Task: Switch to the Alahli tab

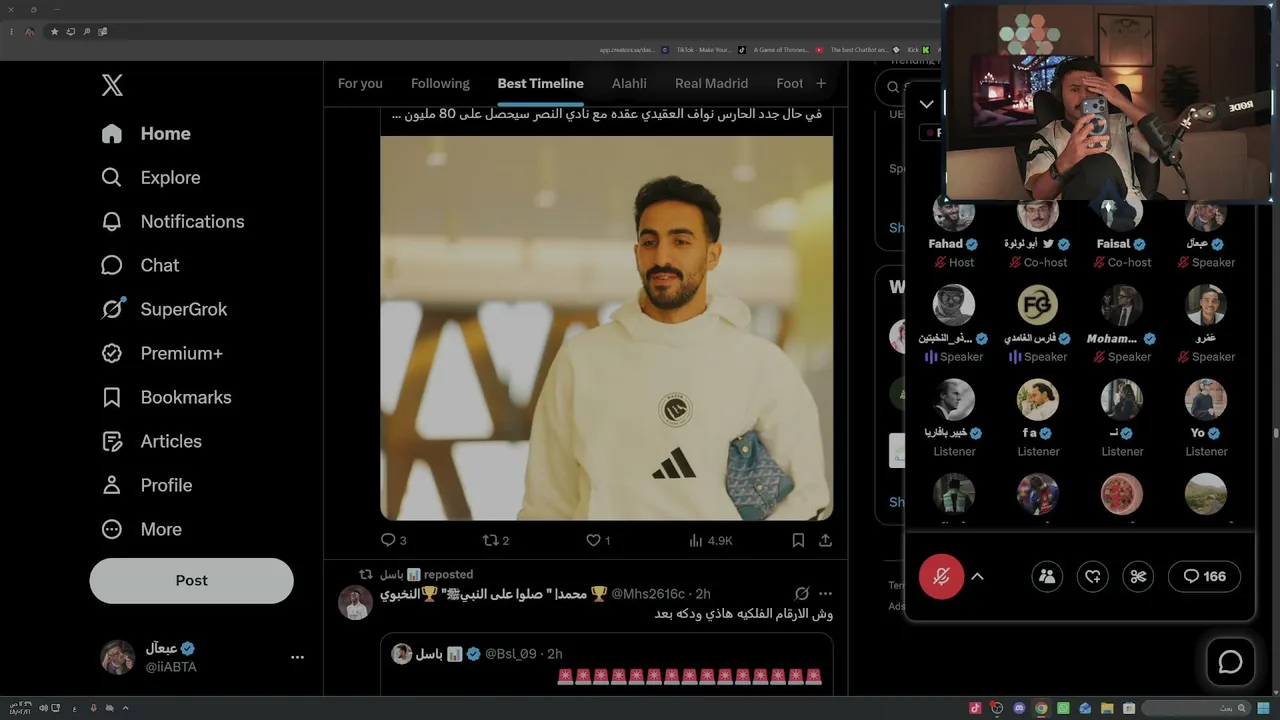Action: (629, 84)
